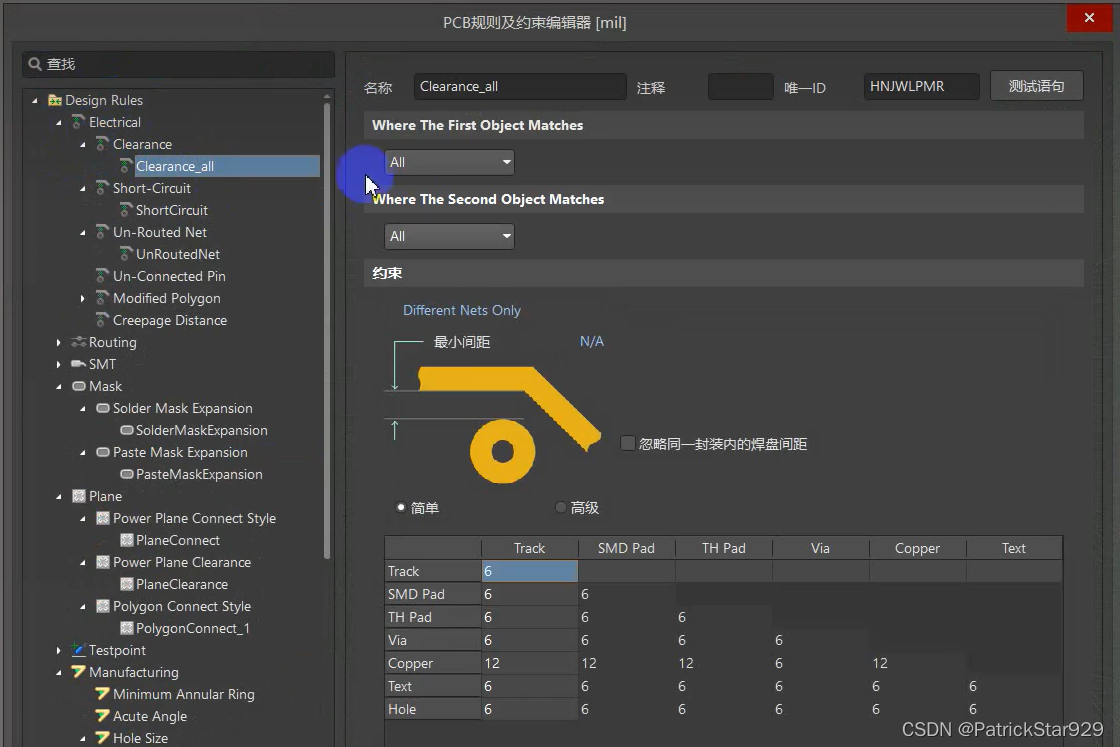Select the 高级 (Advanced) radio button

tap(560, 508)
